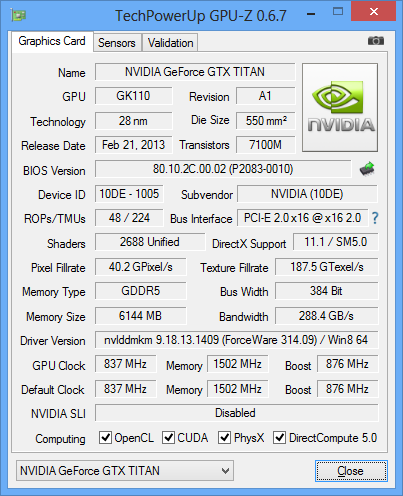Click the Shaders field 2688 Unified
The image size is (403, 496).
[150, 242]
